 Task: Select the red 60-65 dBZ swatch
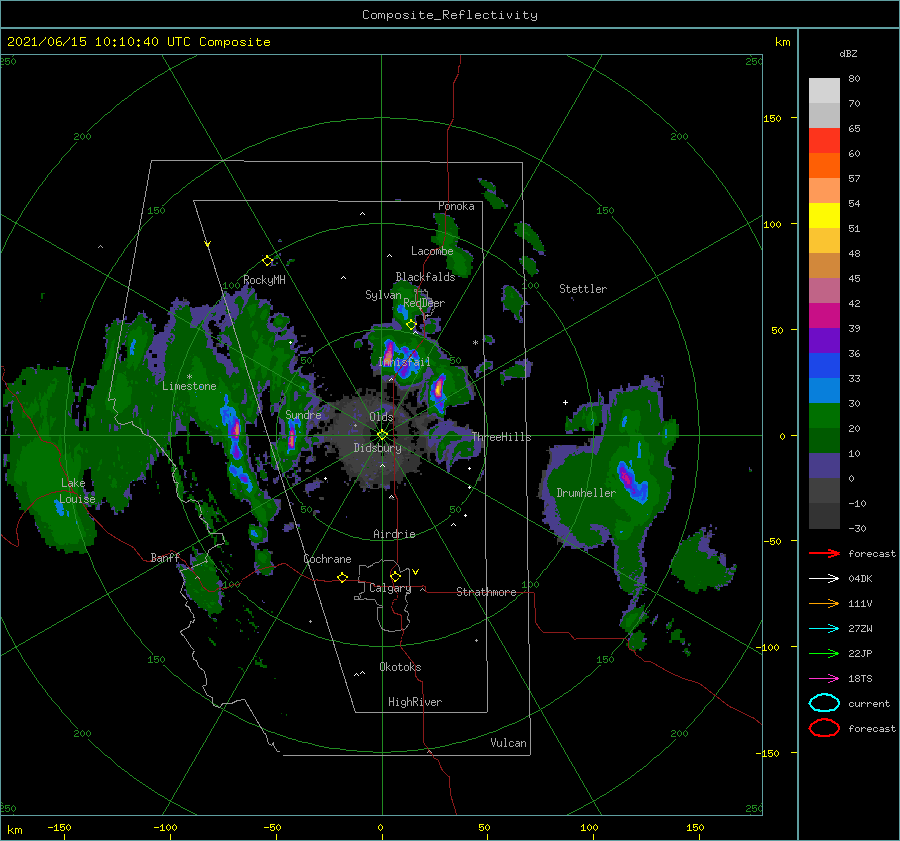(x=824, y=141)
